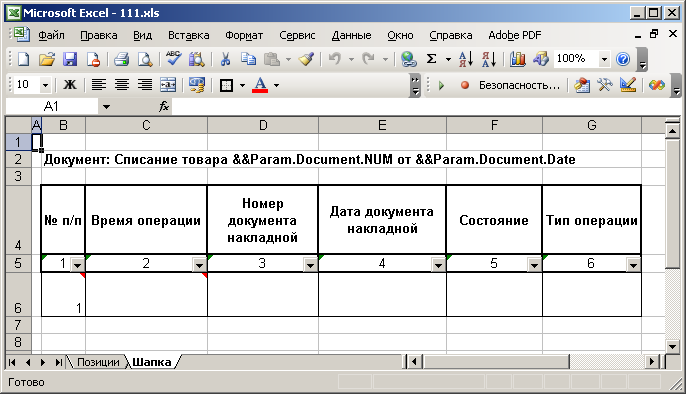This screenshot has width=686, height=394.
Task: Open the Adobe PDF menu
Action: (x=514, y=35)
